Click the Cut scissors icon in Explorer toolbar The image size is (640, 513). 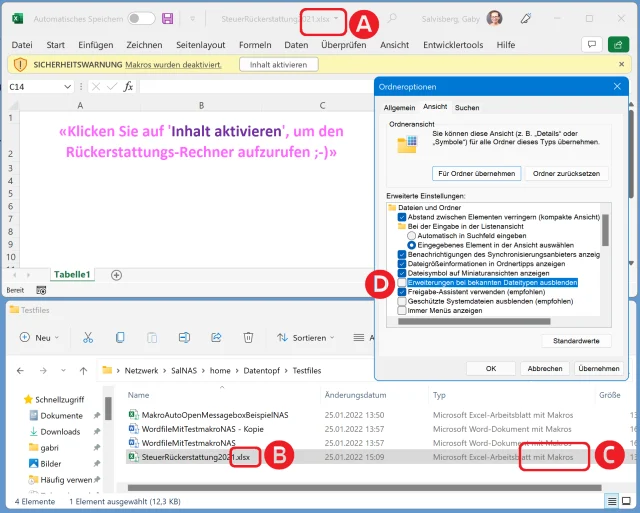tap(88, 338)
